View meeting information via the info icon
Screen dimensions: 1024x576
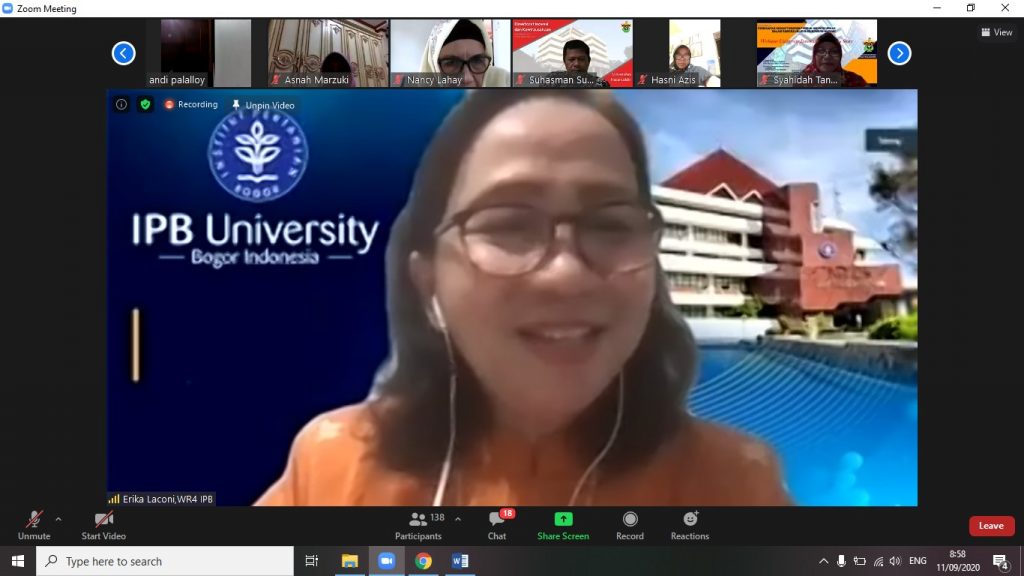[120, 104]
